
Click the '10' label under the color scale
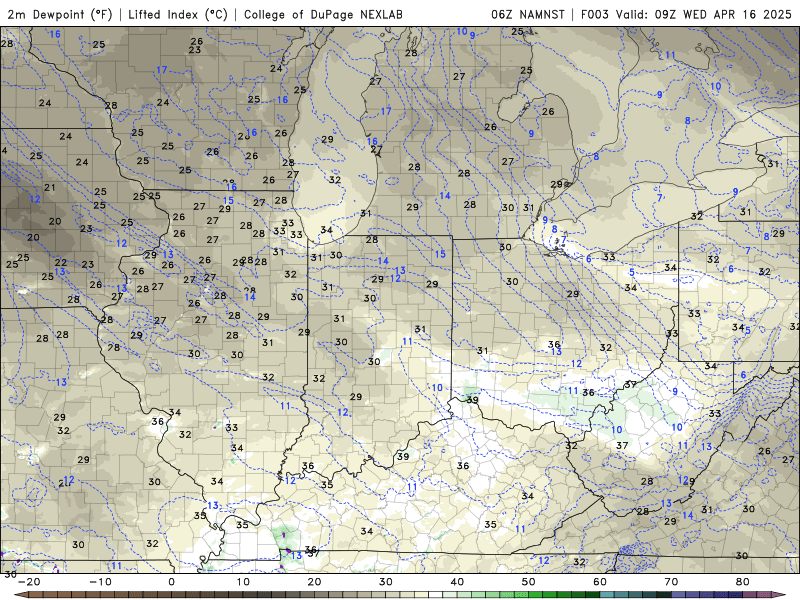(243, 582)
